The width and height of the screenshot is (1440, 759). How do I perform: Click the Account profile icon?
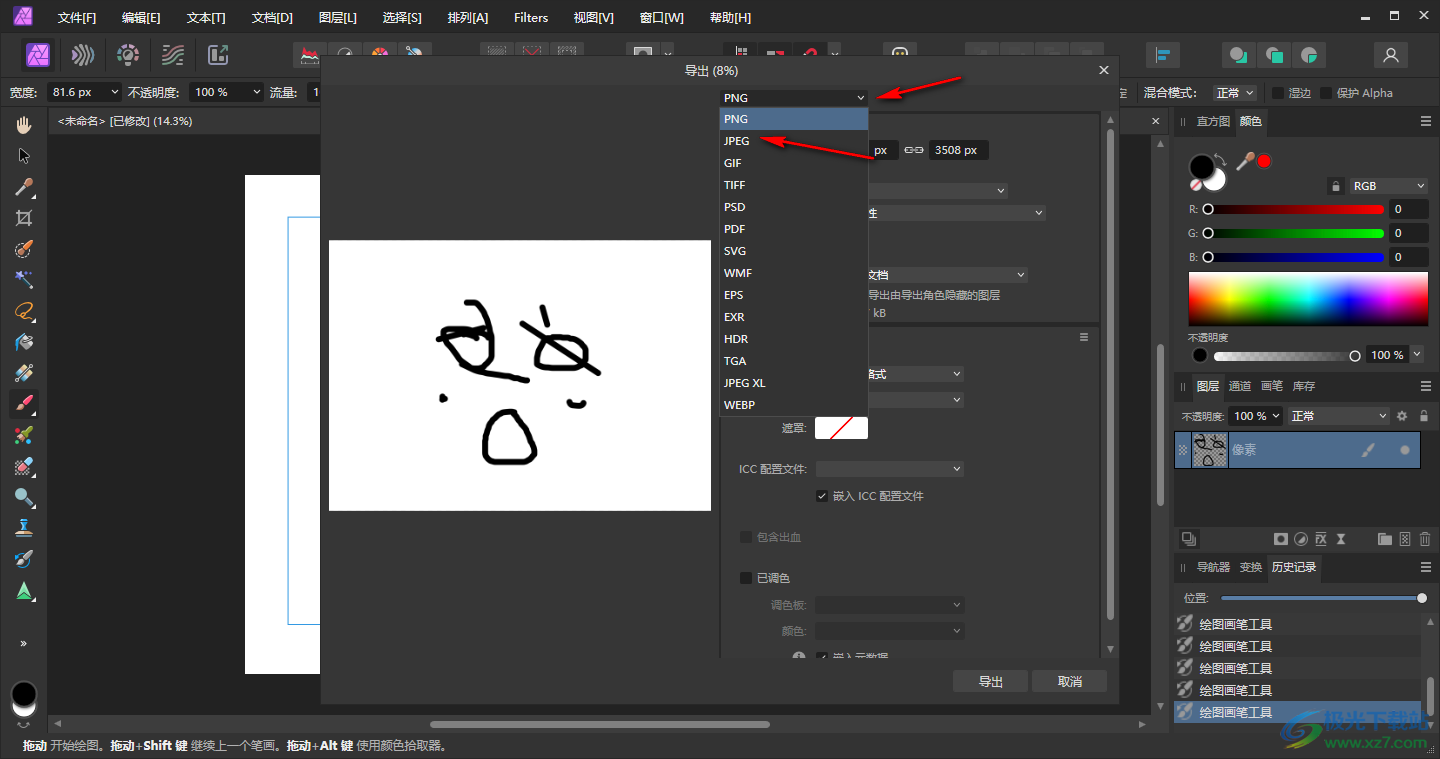1389,55
